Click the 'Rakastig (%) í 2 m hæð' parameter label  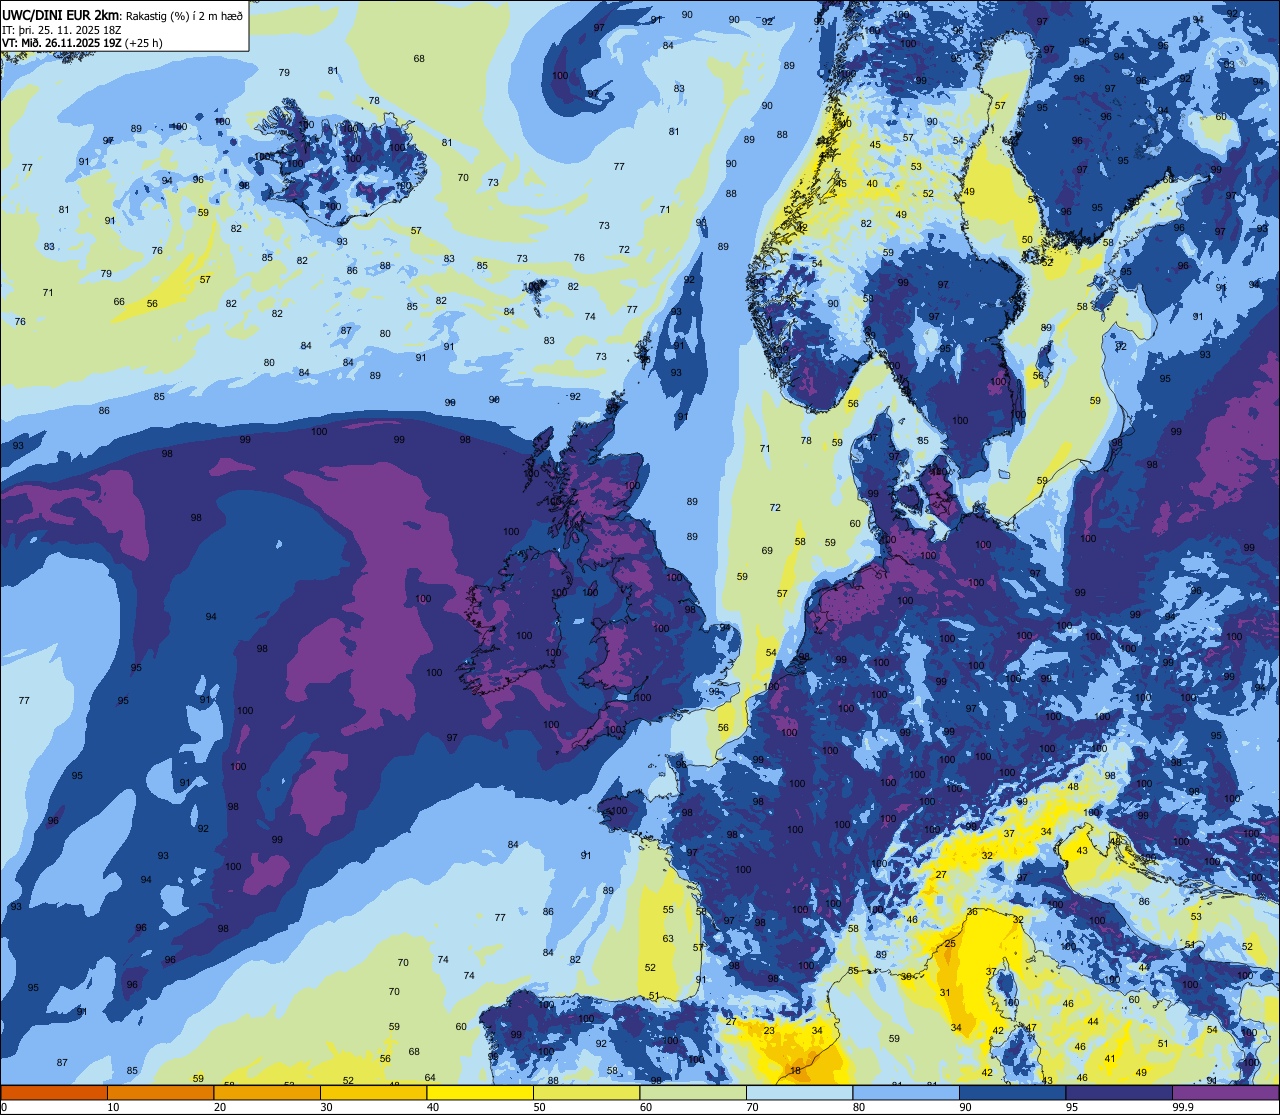184,15
